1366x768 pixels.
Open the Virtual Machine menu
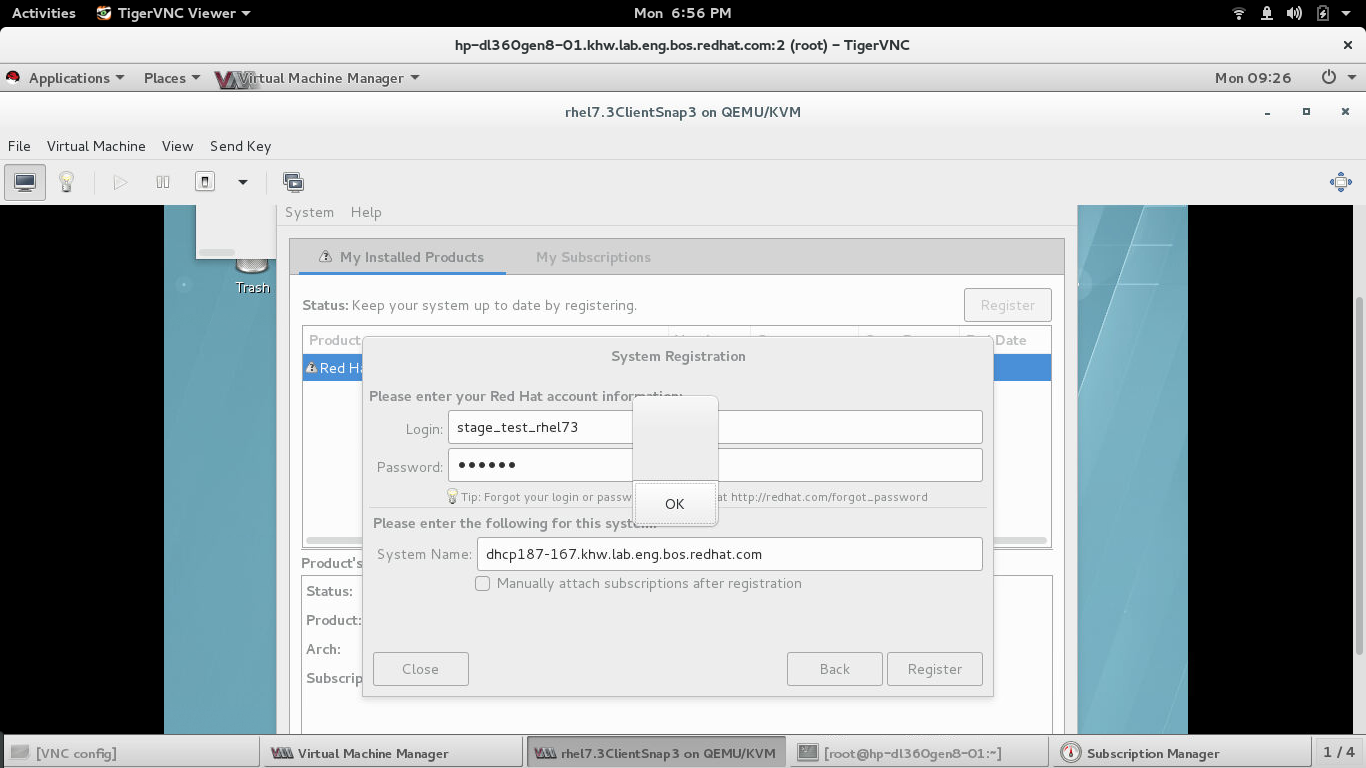[96, 146]
